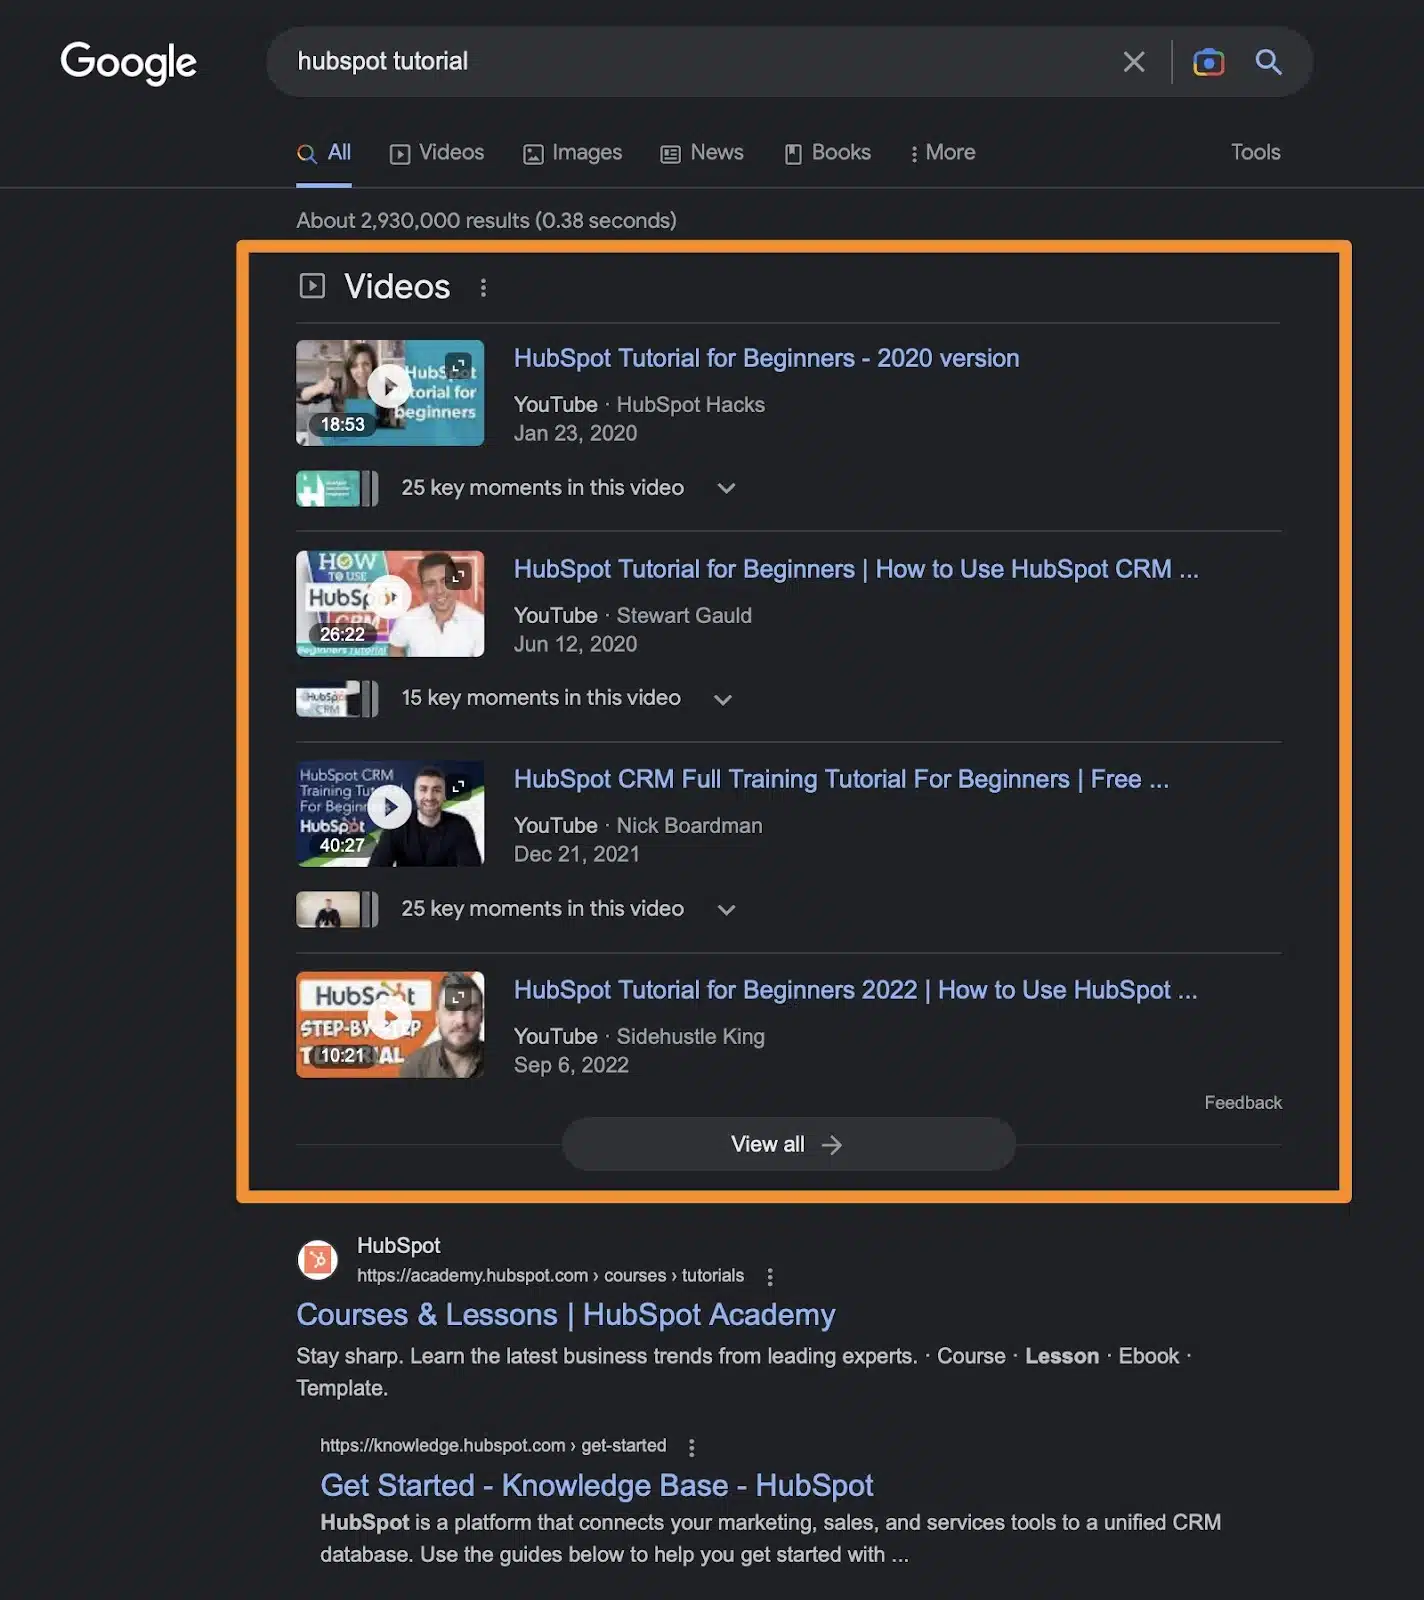Open HubSpot Tutorial for Beginners 2022 link
The image size is (1424, 1600).
(x=855, y=990)
